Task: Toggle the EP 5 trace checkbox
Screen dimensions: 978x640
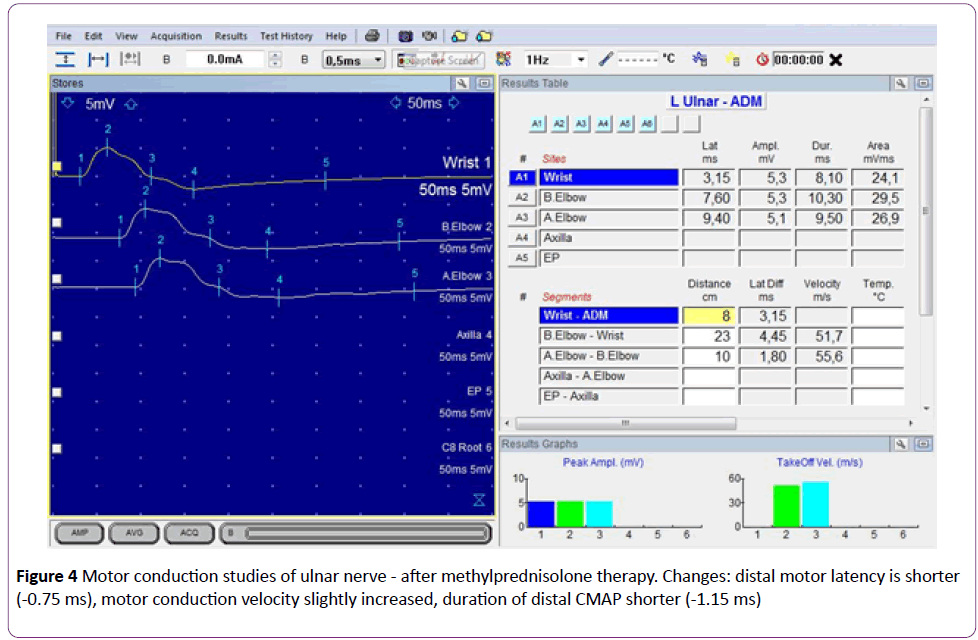Action: pyautogui.click(x=57, y=392)
